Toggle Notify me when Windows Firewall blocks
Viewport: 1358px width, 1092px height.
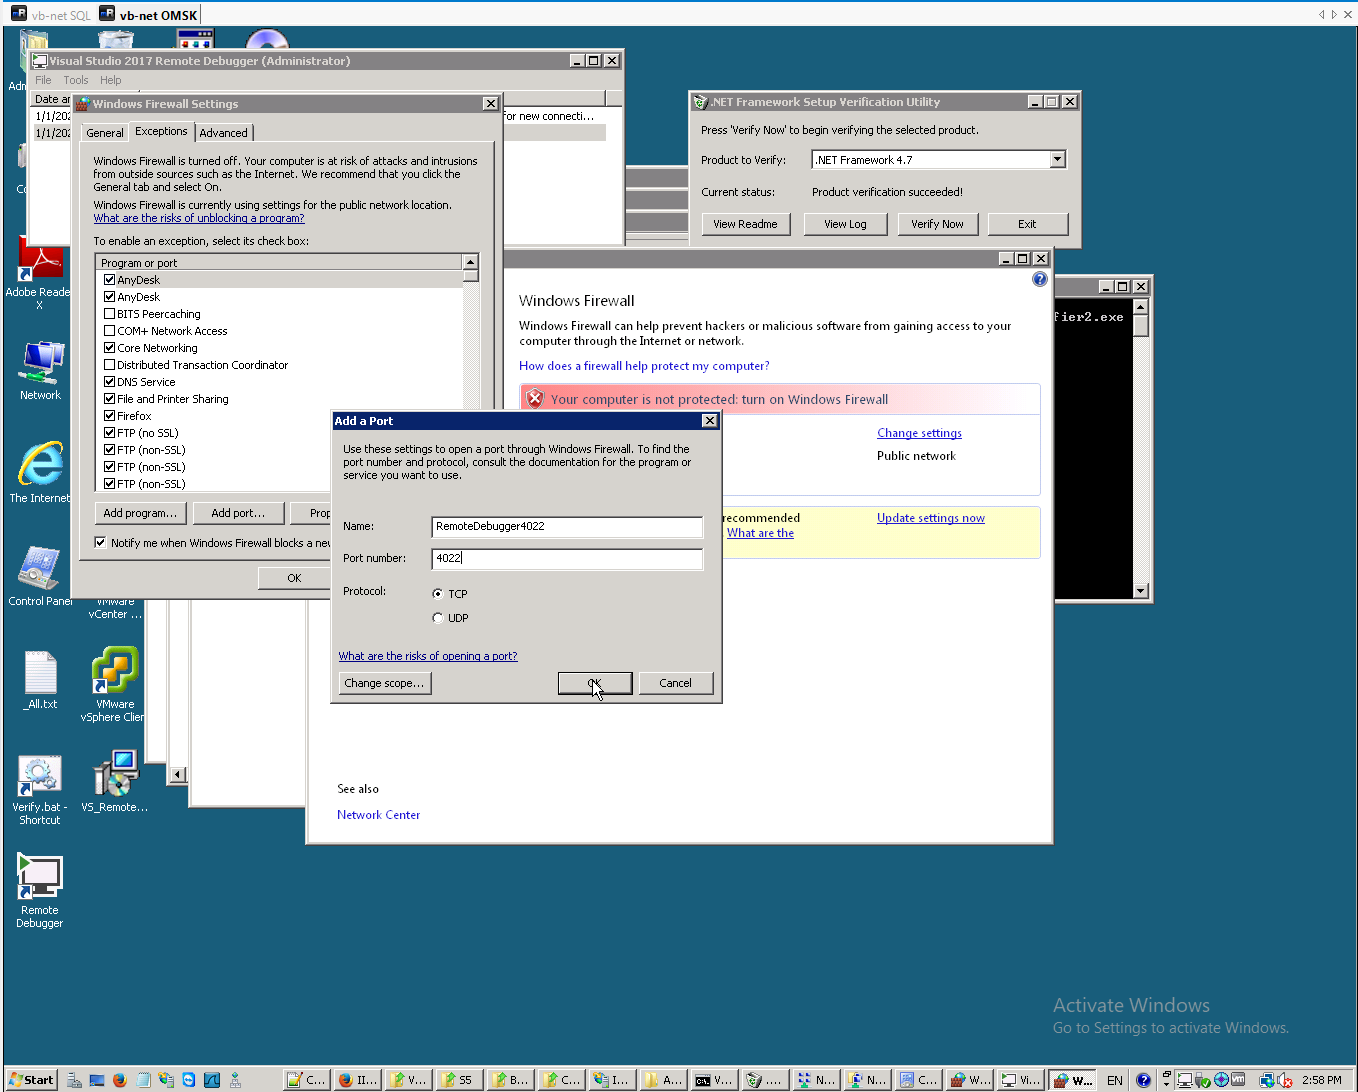point(101,543)
